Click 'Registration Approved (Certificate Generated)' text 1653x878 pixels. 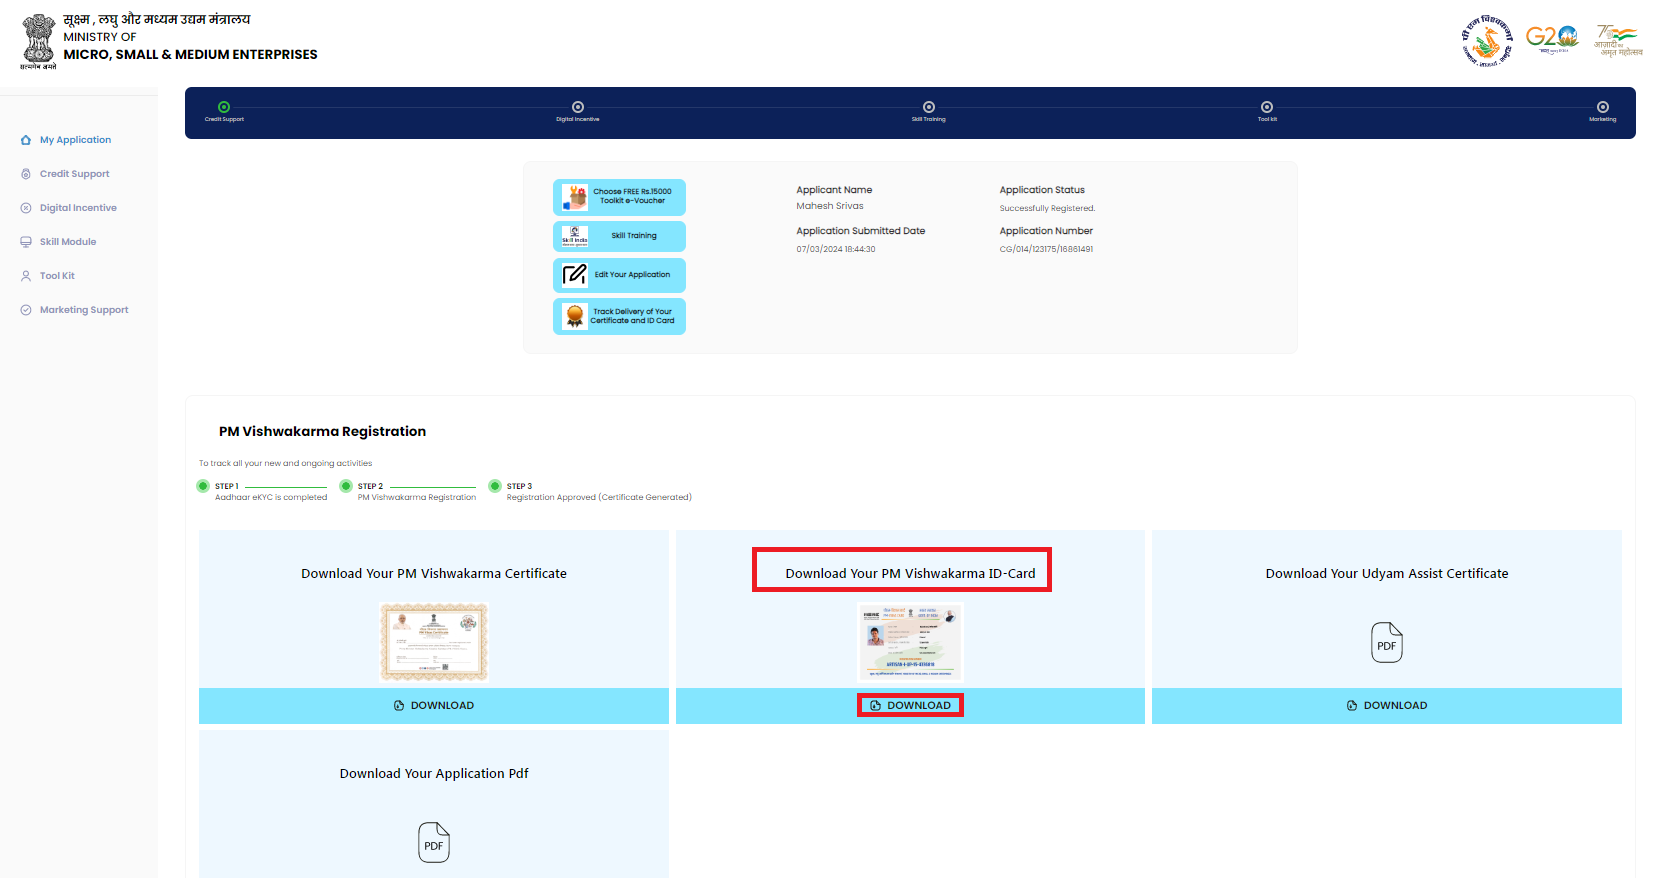tap(599, 497)
